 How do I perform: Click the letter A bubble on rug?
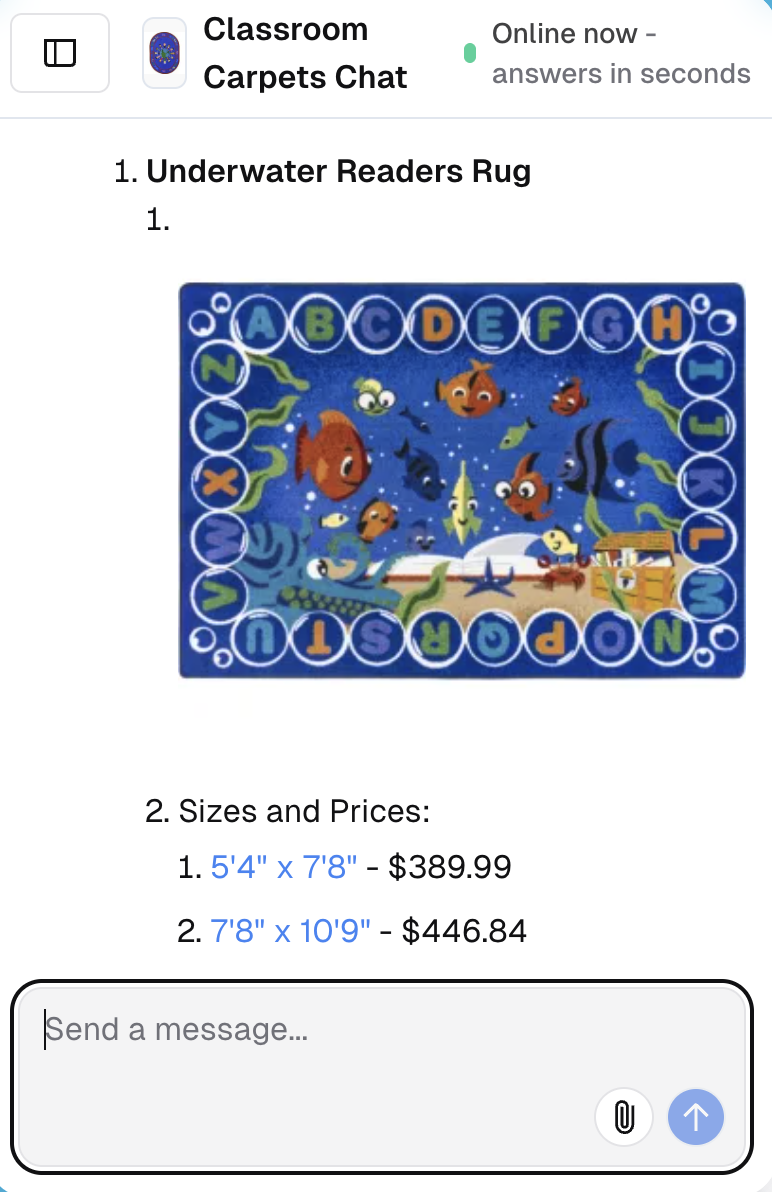(x=261, y=323)
